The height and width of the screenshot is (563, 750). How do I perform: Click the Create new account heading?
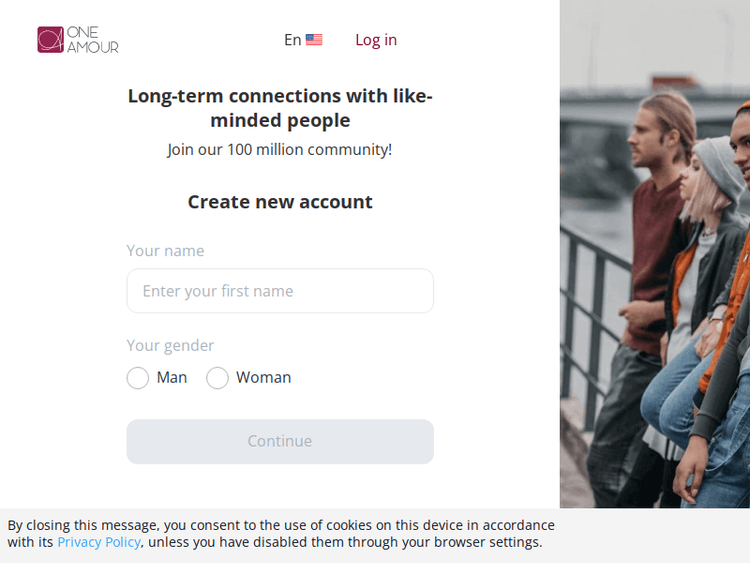click(280, 202)
